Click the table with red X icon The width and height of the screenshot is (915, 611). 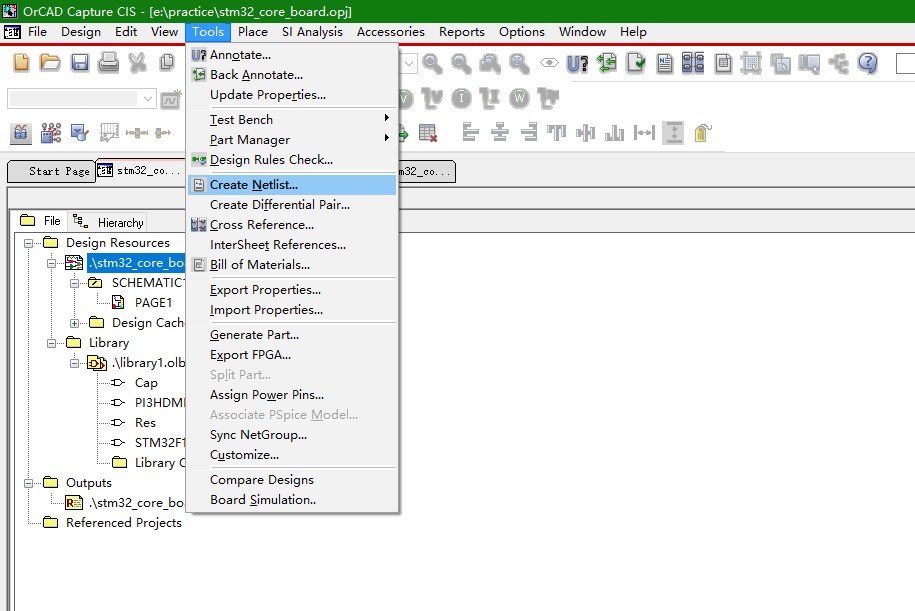(x=428, y=133)
